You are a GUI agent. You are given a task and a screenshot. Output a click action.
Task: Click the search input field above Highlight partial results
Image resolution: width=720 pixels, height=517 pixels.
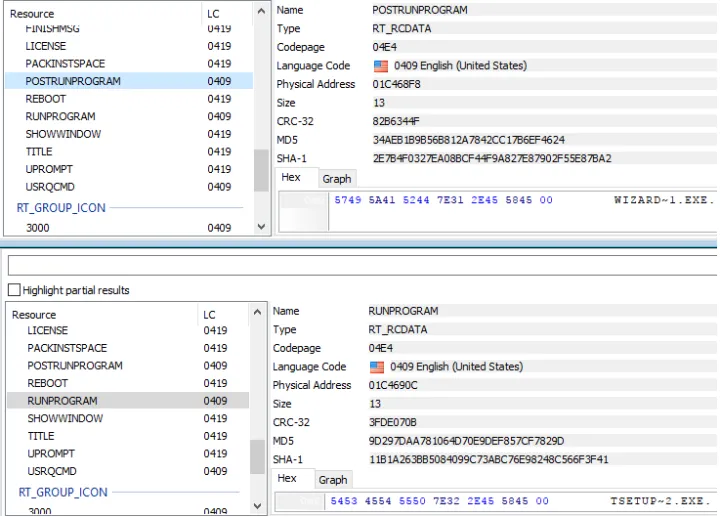(363, 265)
